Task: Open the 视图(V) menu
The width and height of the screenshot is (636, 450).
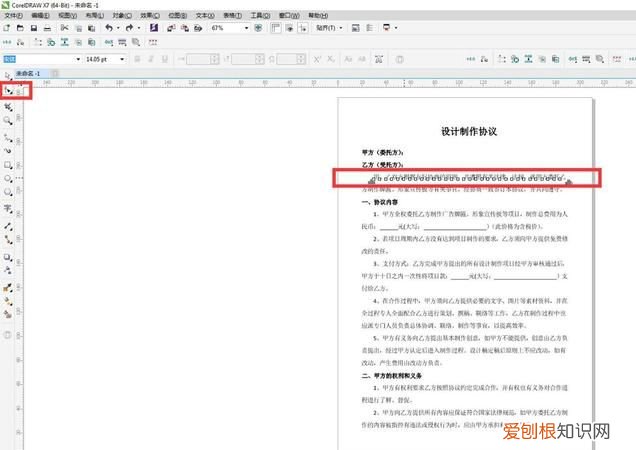Action: coord(68,15)
